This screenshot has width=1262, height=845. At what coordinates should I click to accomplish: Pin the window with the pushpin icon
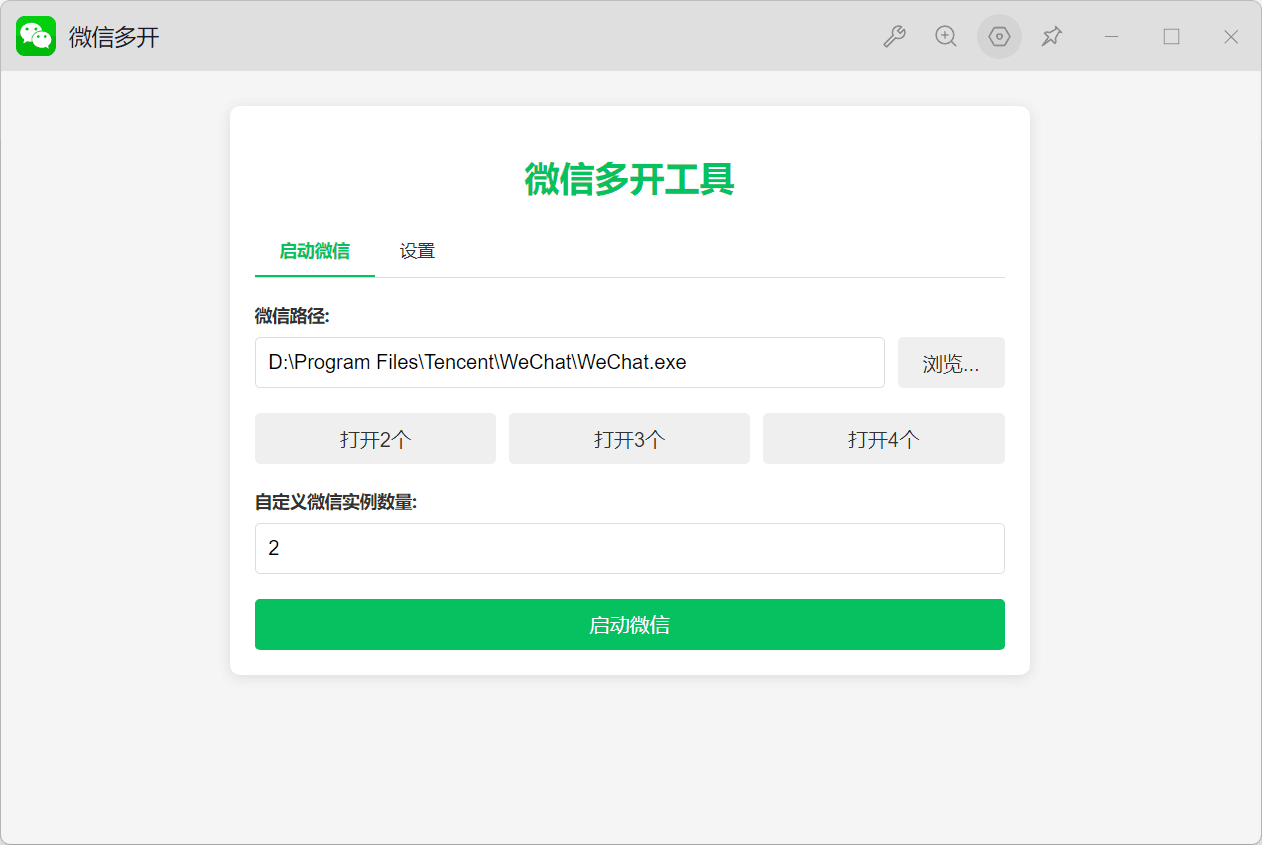[x=1051, y=37]
